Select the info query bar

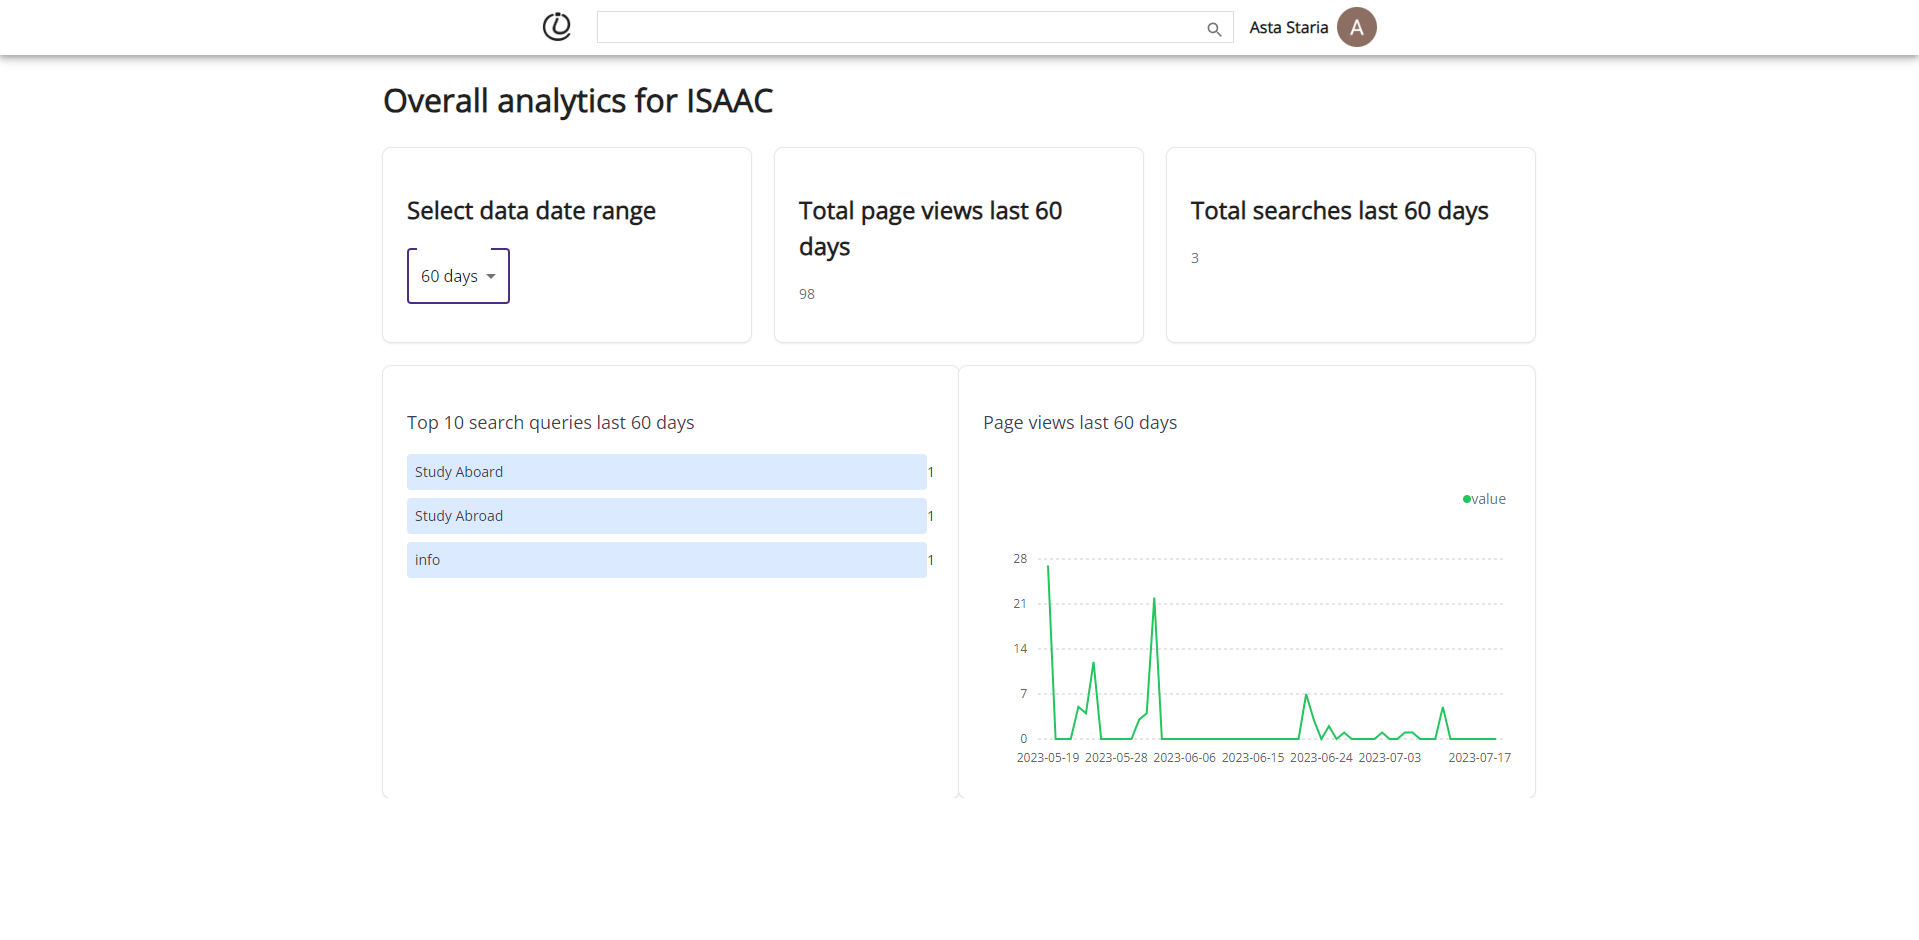(x=666, y=560)
